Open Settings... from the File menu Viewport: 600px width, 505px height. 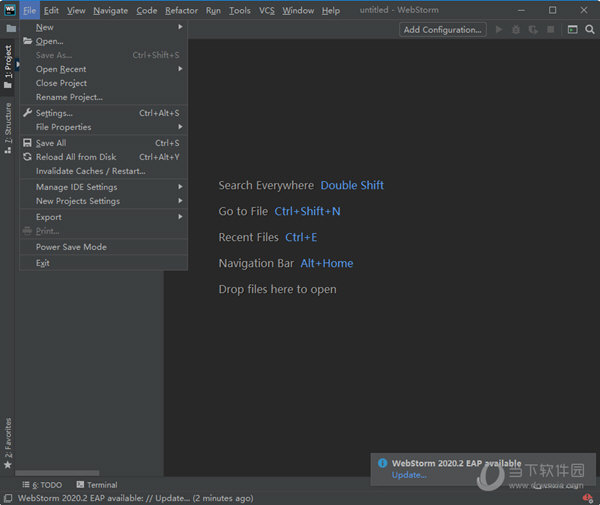click(x=103, y=113)
